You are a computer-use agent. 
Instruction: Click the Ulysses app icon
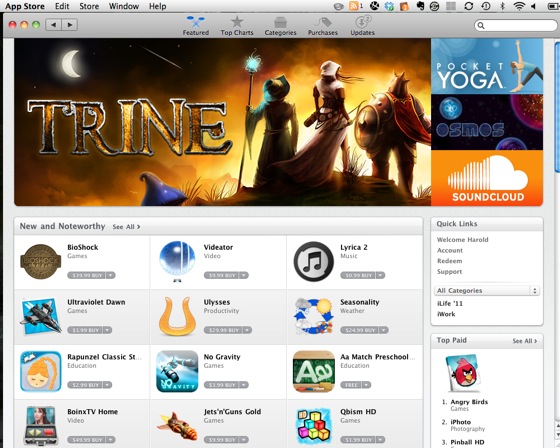click(177, 317)
